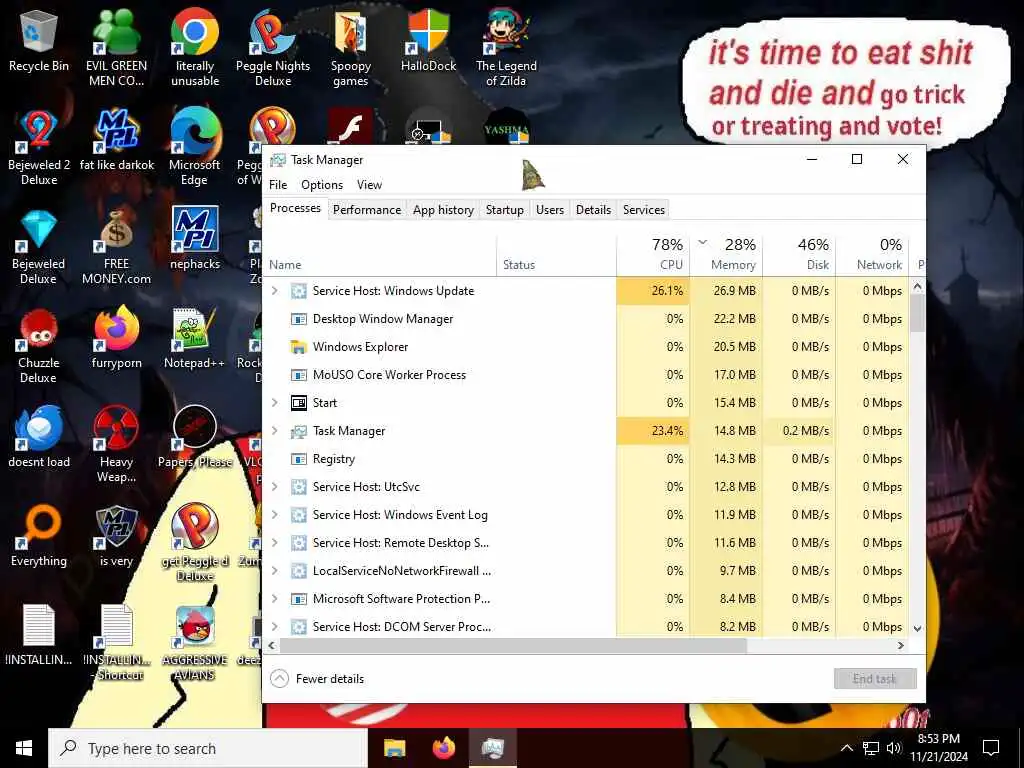1024x768 pixels.
Task: Open the Spoopy games folder icon
Action: click(351, 48)
